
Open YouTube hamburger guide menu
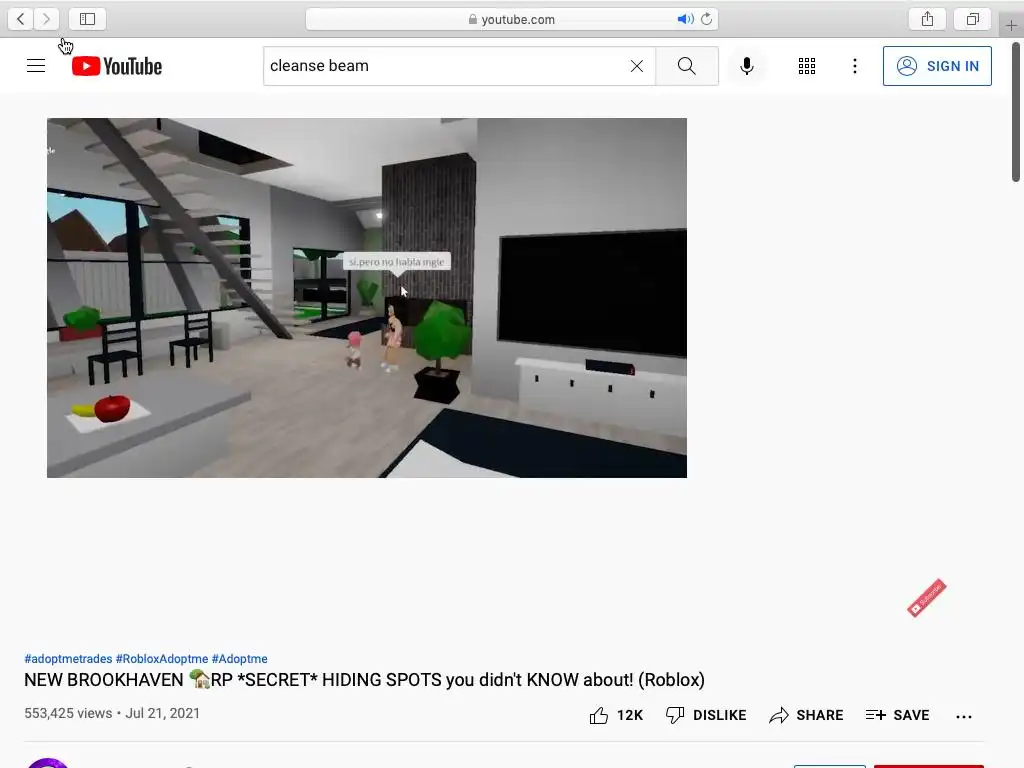[36, 66]
